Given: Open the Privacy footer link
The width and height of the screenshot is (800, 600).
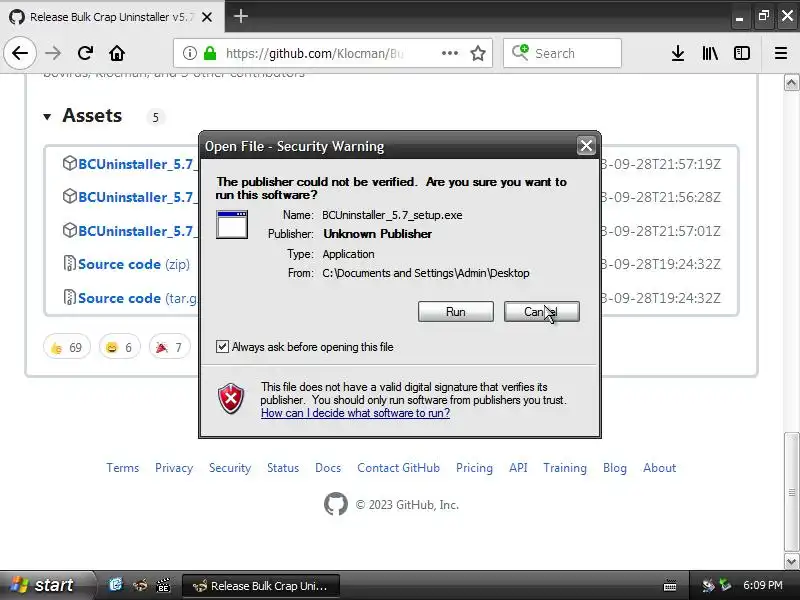Looking at the screenshot, I should (174, 468).
